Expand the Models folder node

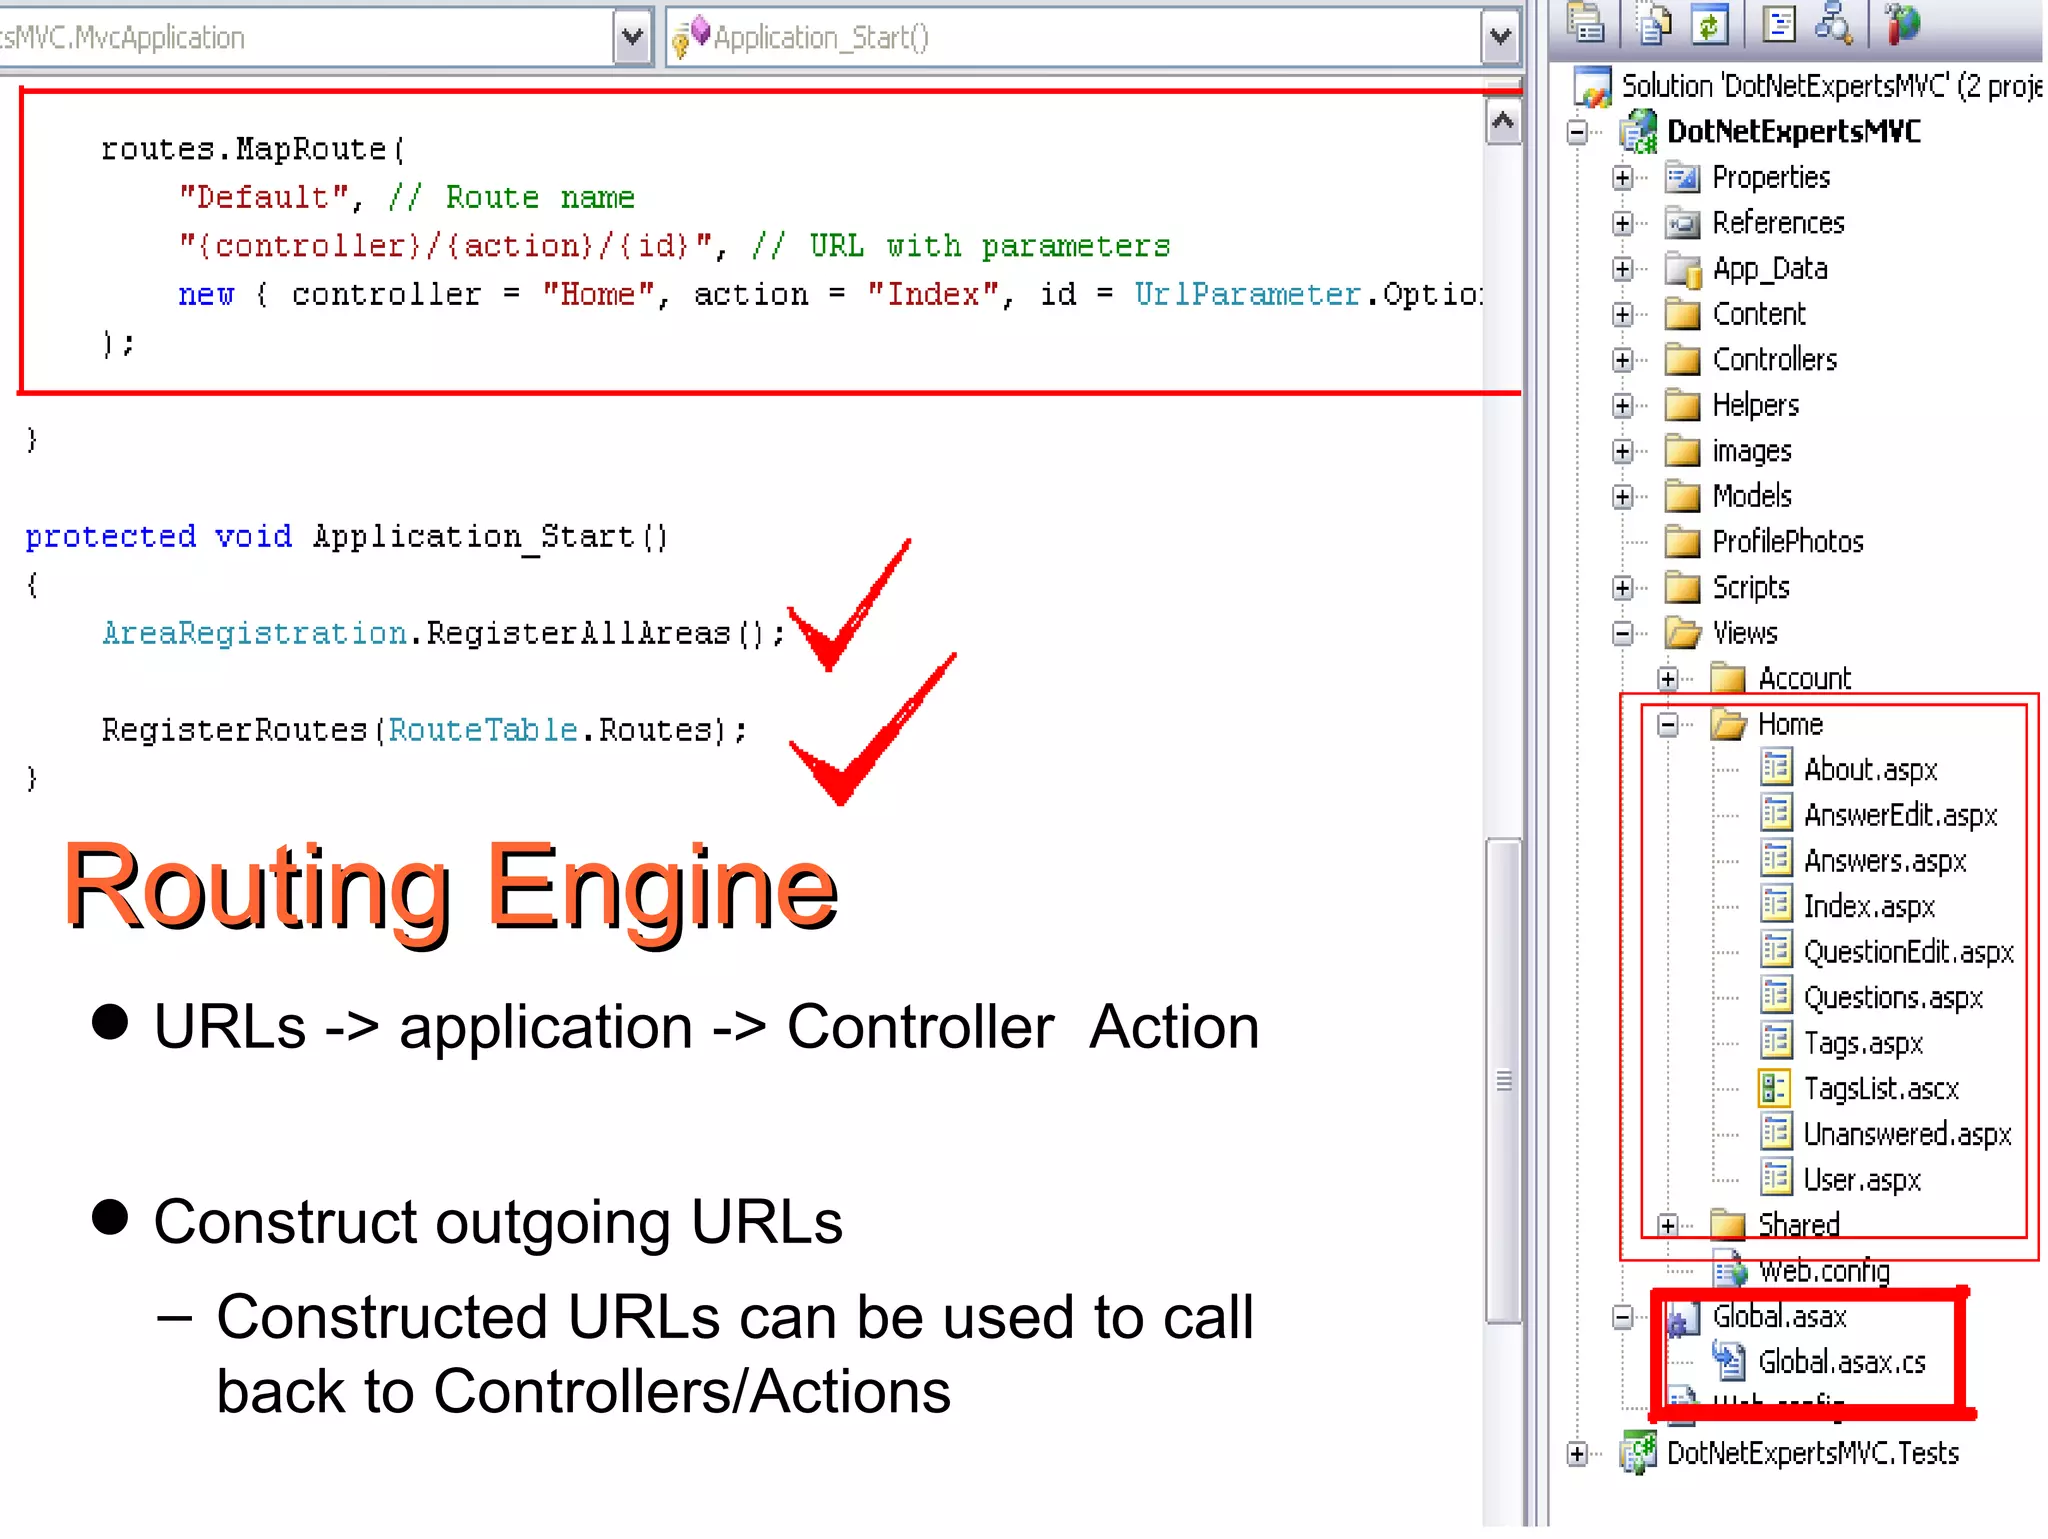[x=1622, y=497]
